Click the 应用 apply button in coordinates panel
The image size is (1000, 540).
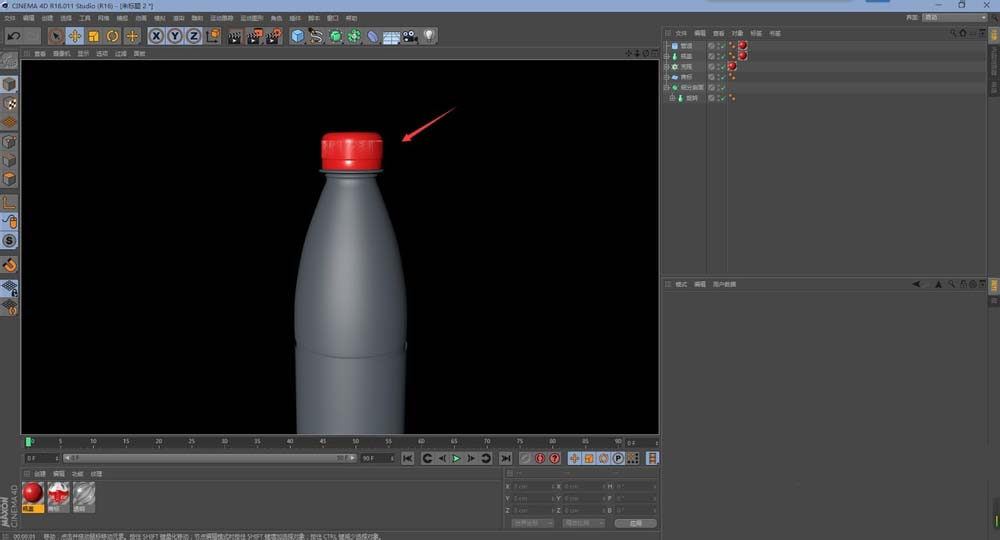coord(635,523)
